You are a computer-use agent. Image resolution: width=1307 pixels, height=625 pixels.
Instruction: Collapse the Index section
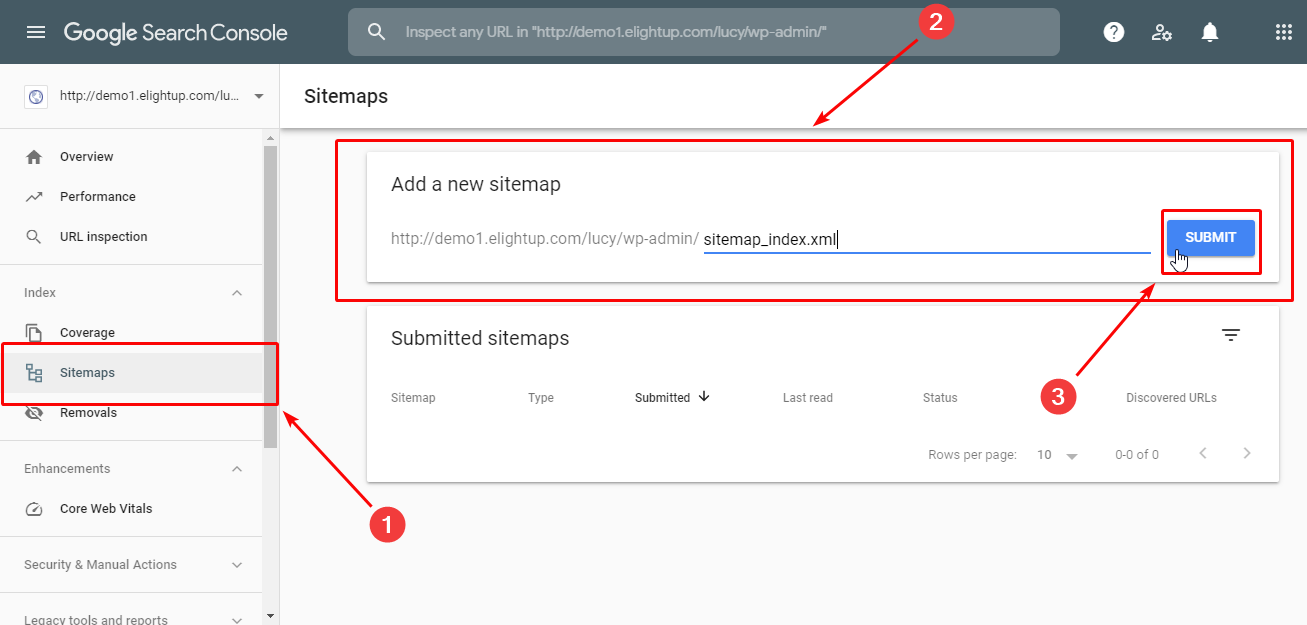[x=237, y=293]
